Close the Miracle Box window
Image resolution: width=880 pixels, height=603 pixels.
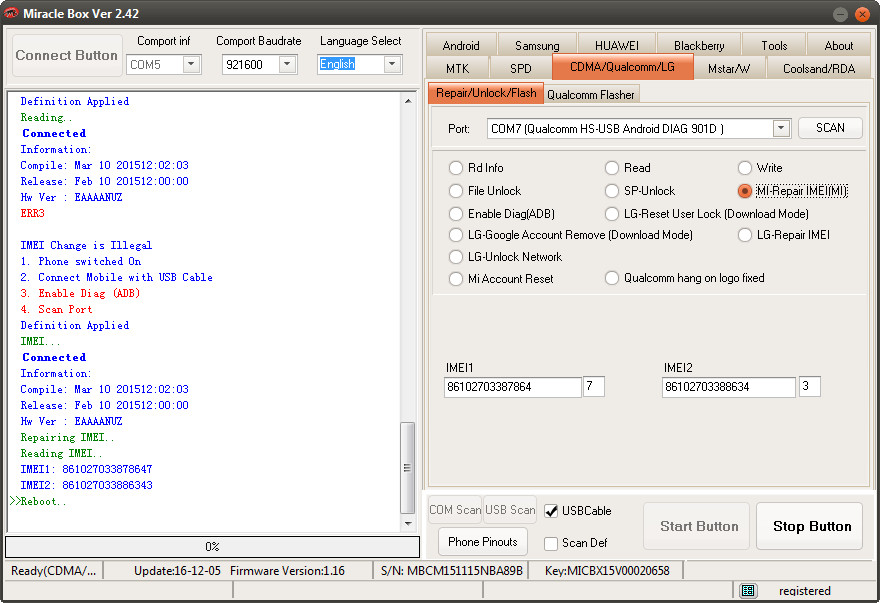(862, 14)
